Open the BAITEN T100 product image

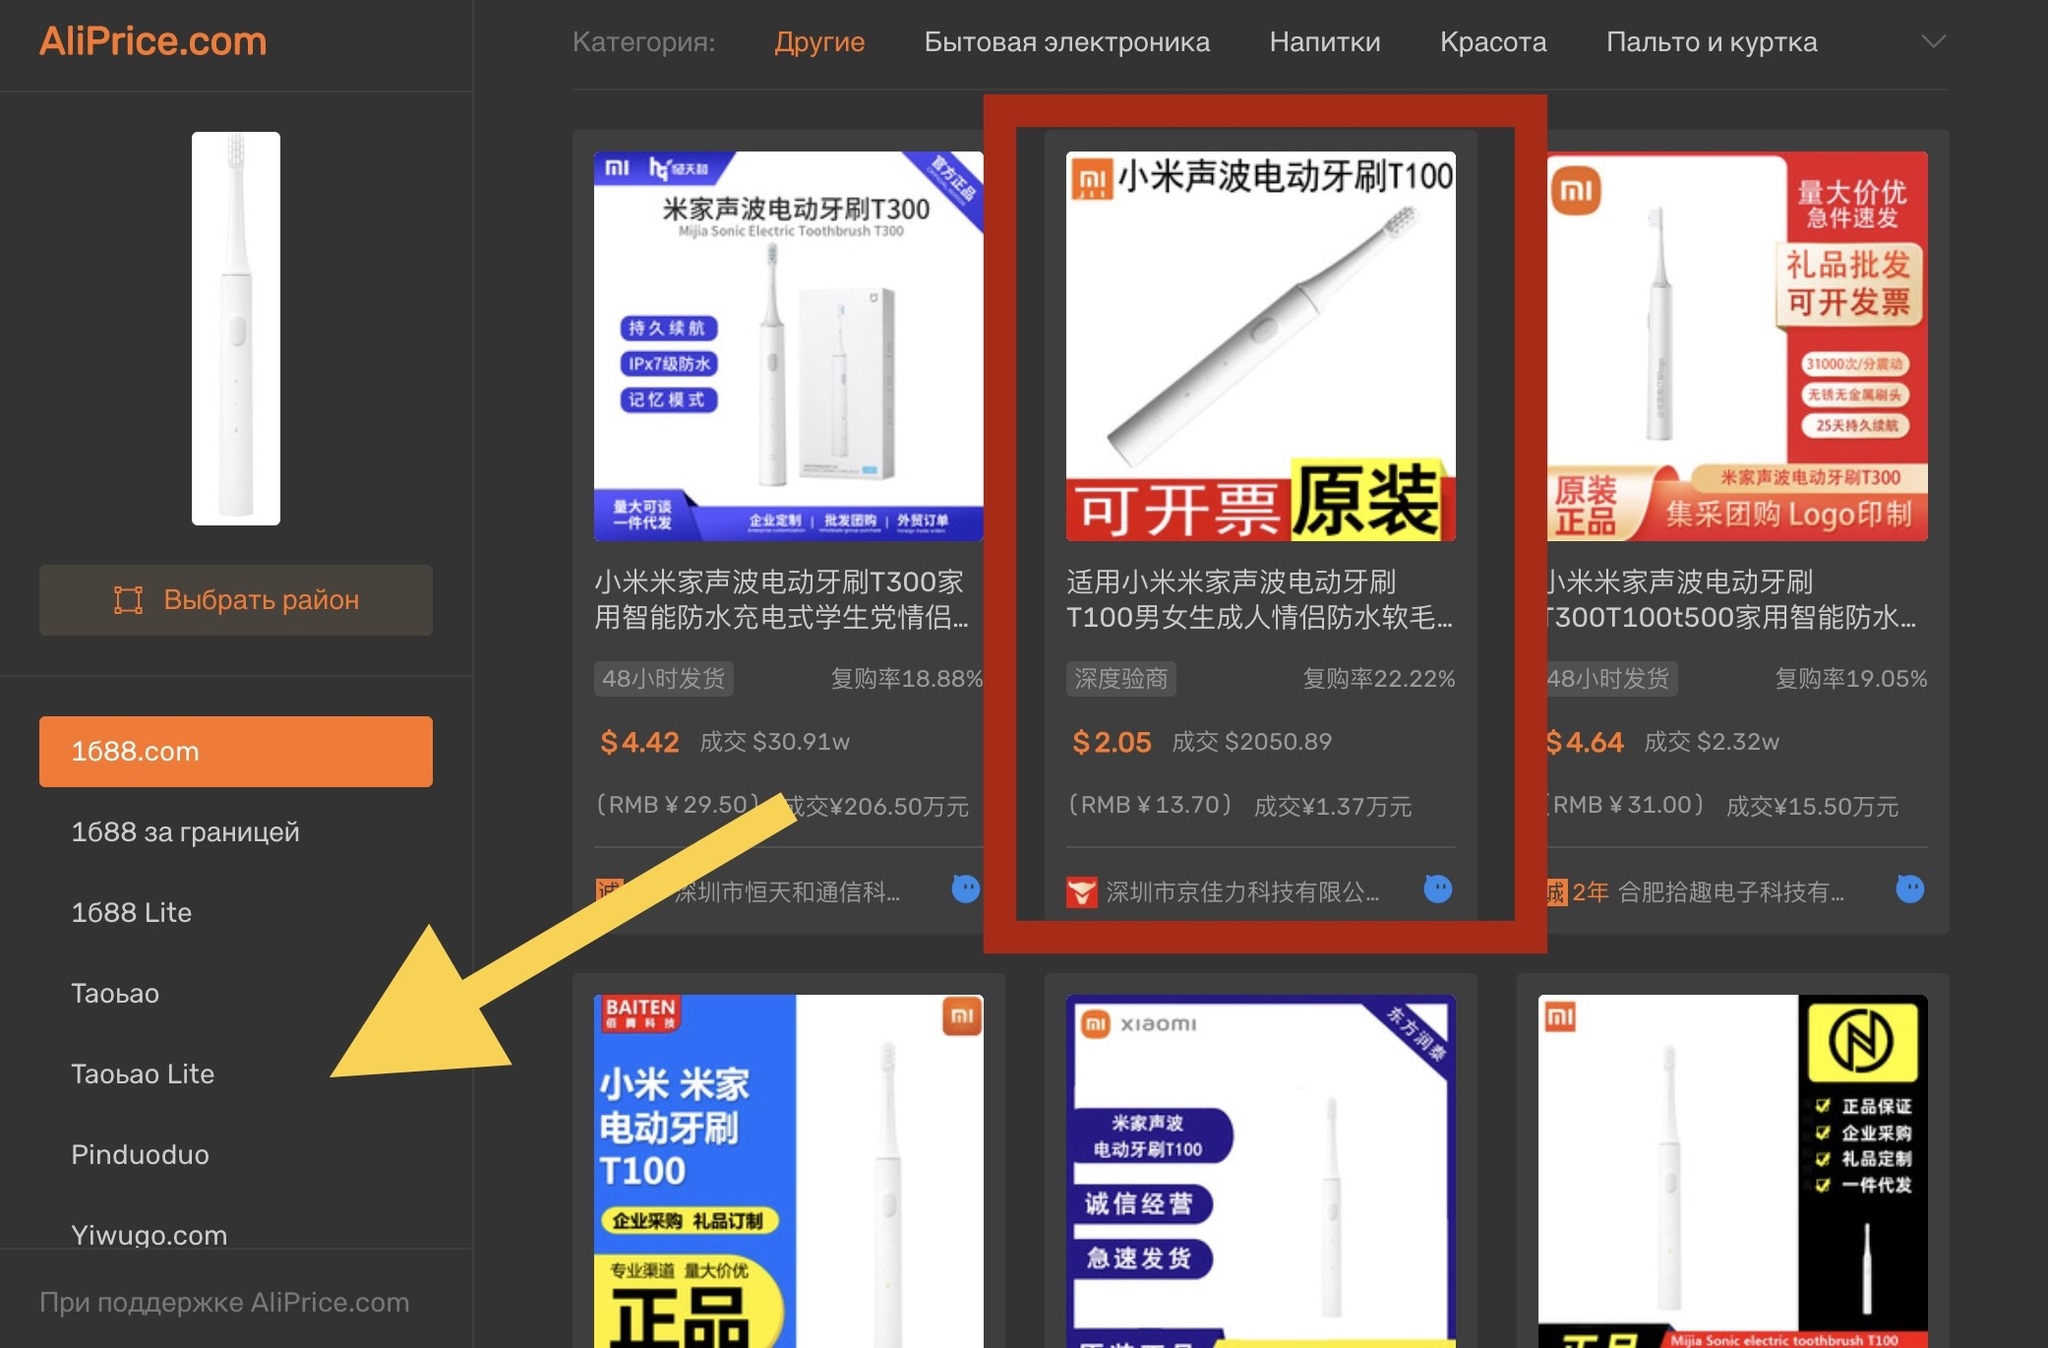[x=788, y=1171]
